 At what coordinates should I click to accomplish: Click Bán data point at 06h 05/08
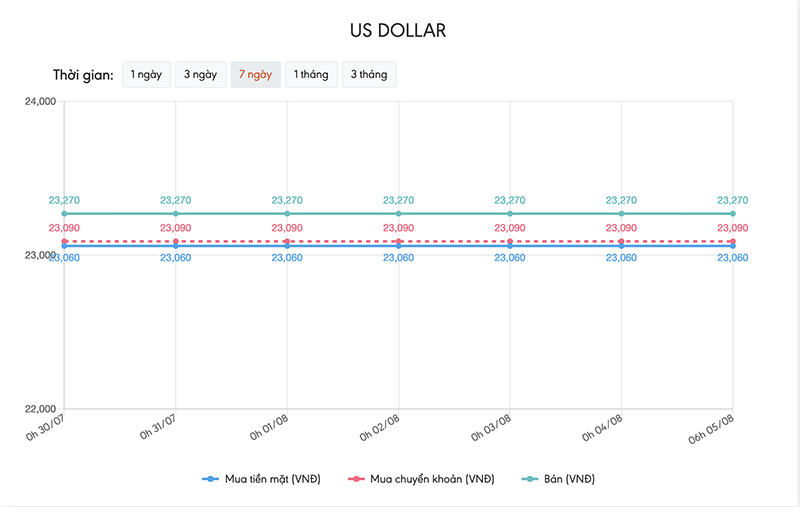pyautogui.click(x=733, y=213)
